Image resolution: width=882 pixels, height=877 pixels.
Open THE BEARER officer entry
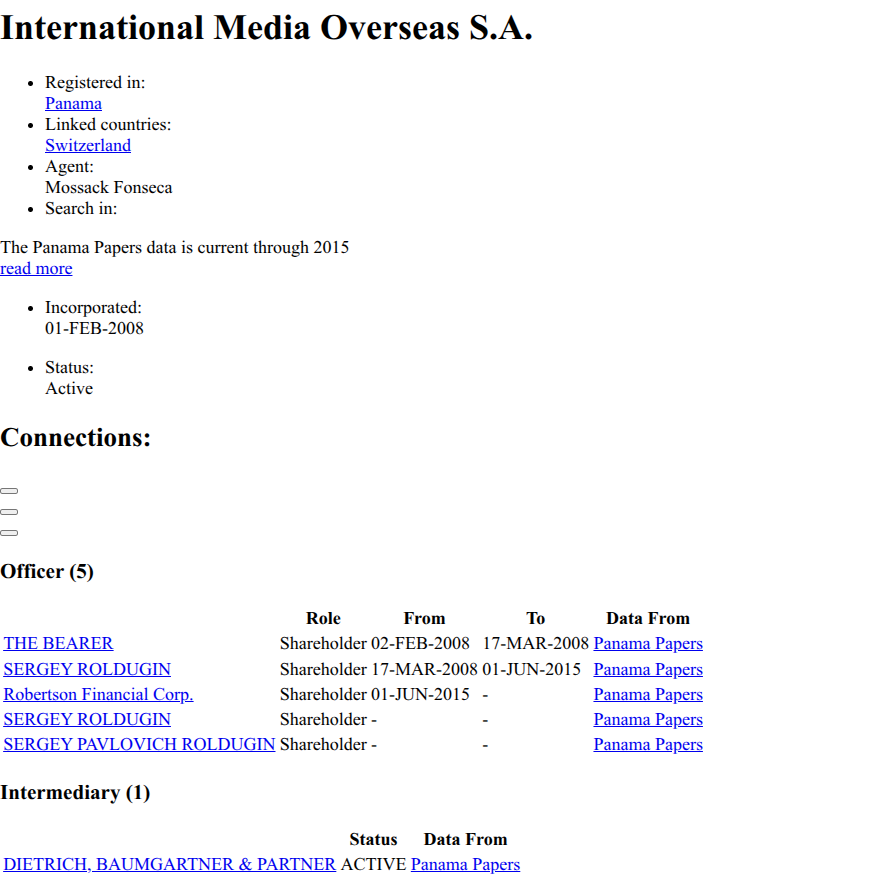pos(58,644)
